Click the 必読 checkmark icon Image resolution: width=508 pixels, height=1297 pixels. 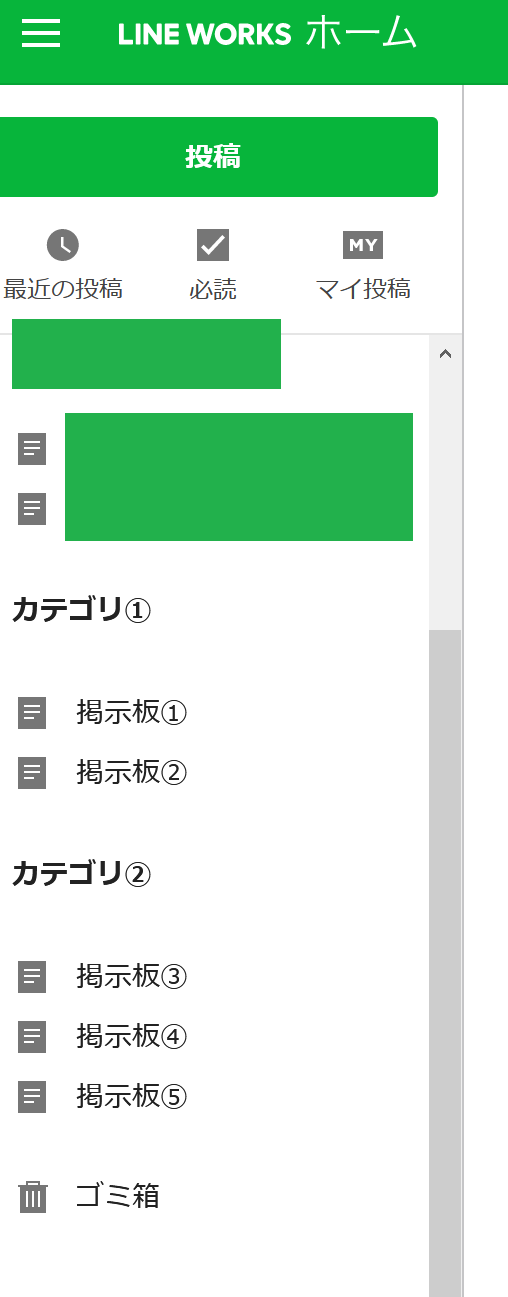pos(213,245)
